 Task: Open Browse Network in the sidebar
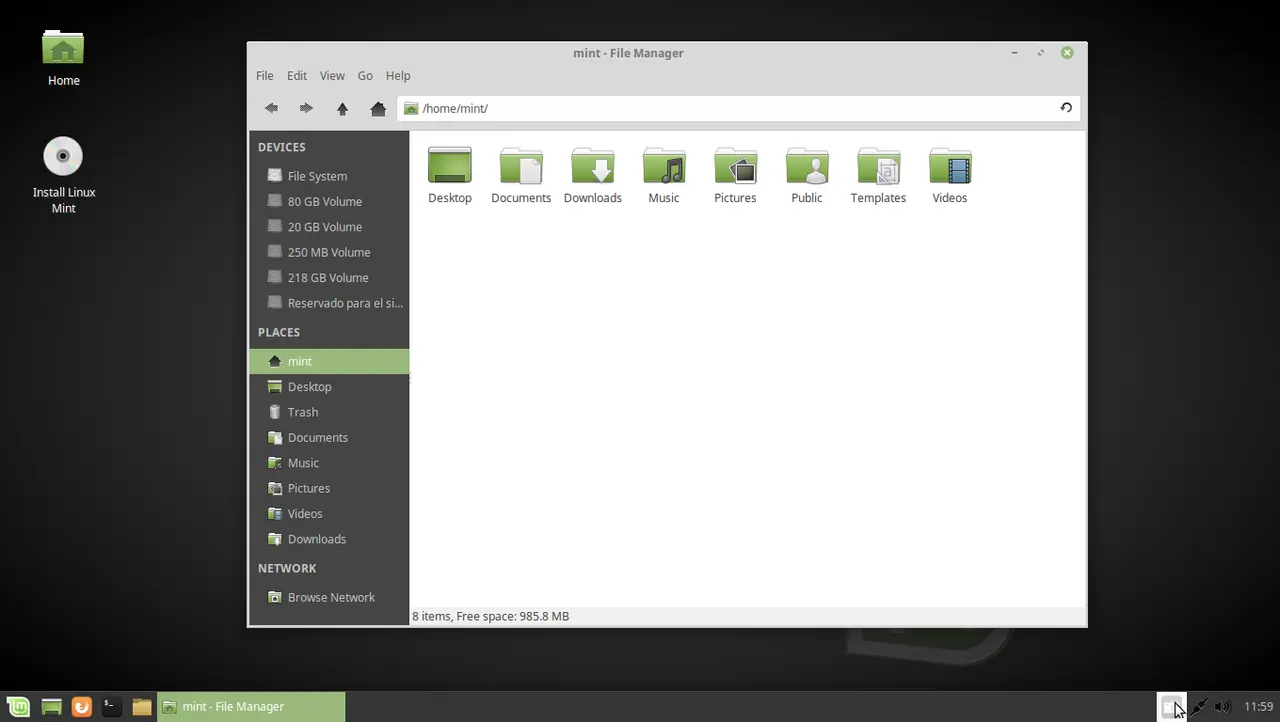click(329, 597)
